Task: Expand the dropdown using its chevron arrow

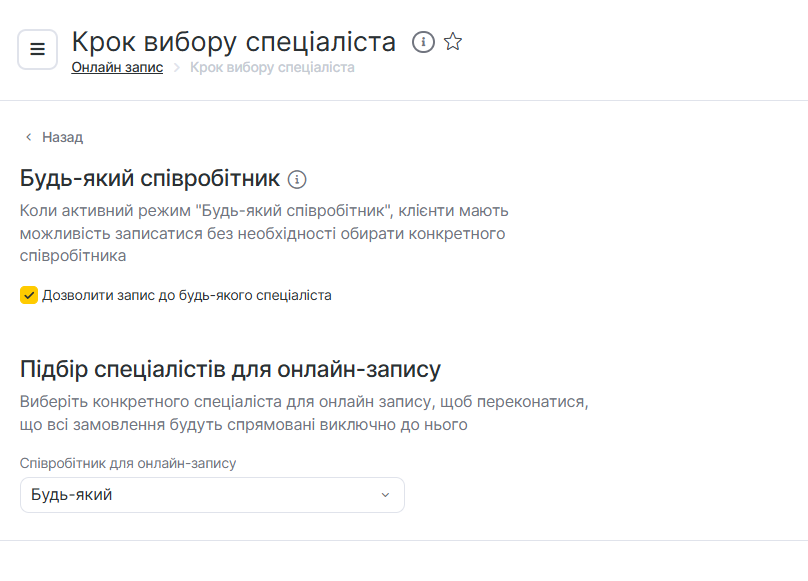Action: tap(385, 495)
